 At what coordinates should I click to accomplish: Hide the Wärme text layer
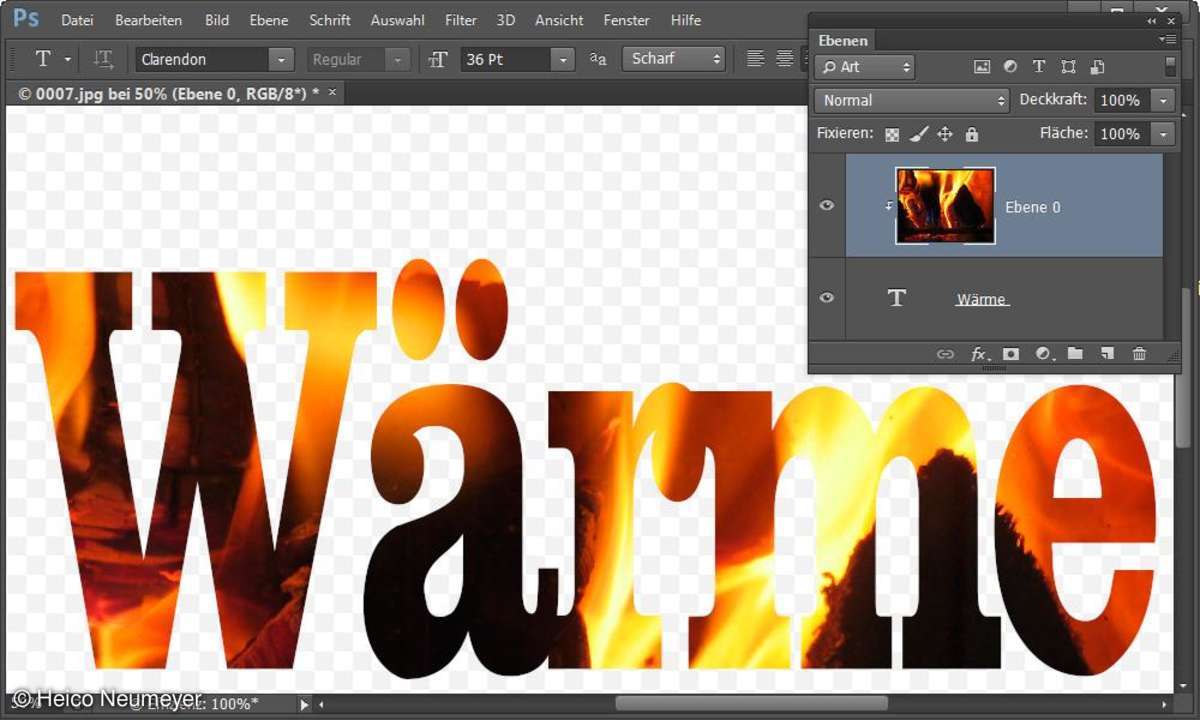[827, 298]
